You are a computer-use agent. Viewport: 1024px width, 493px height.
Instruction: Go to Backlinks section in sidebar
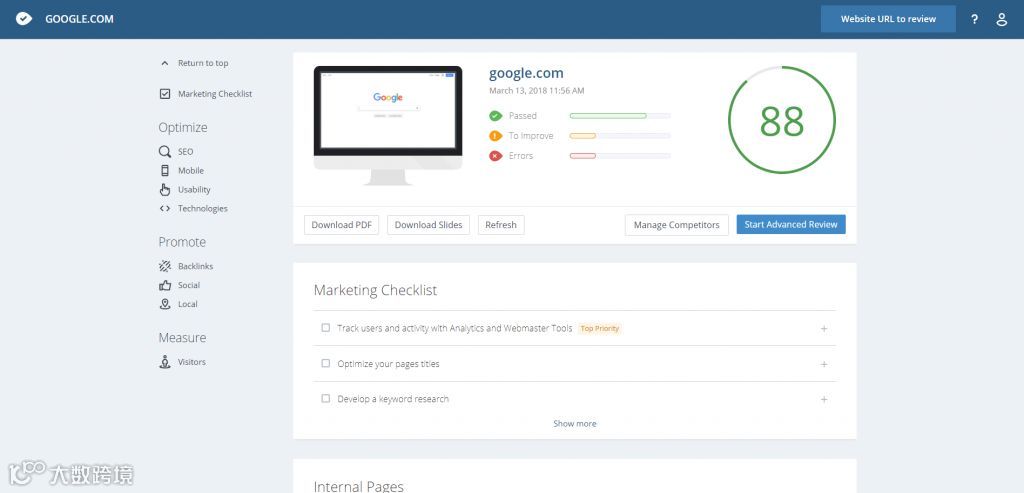195,266
